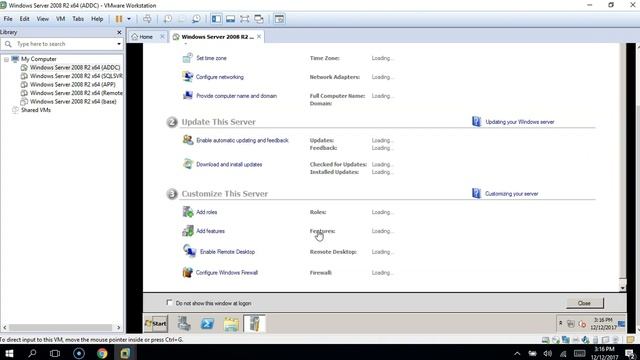The width and height of the screenshot is (640, 360).
Task: Check Do not show this window at logon
Action: click(169, 303)
